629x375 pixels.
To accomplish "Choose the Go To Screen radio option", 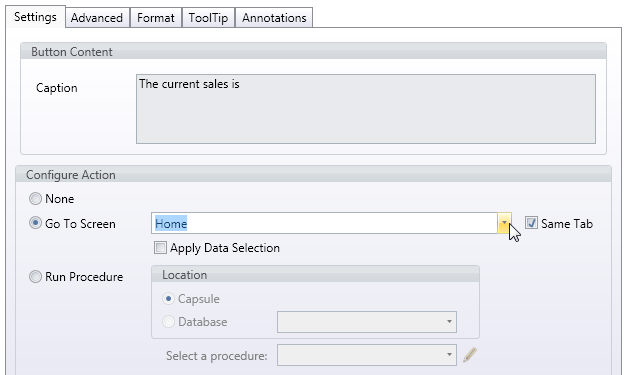I will [35, 223].
